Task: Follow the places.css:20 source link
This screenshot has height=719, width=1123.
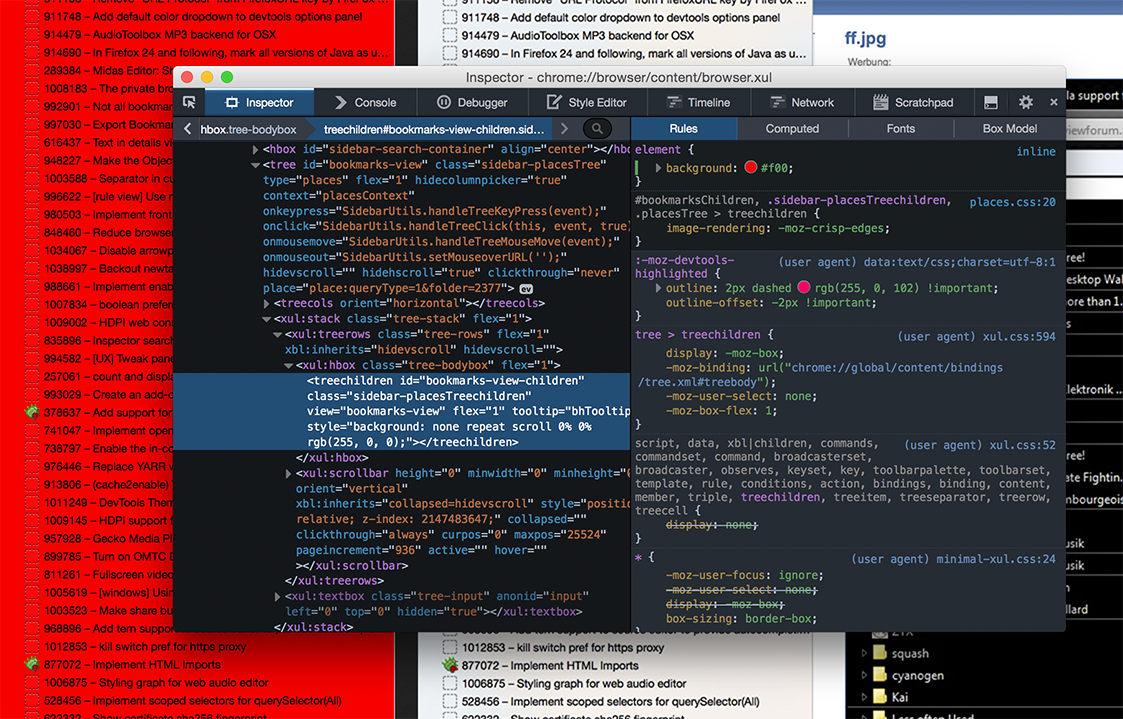Action: point(1012,202)
